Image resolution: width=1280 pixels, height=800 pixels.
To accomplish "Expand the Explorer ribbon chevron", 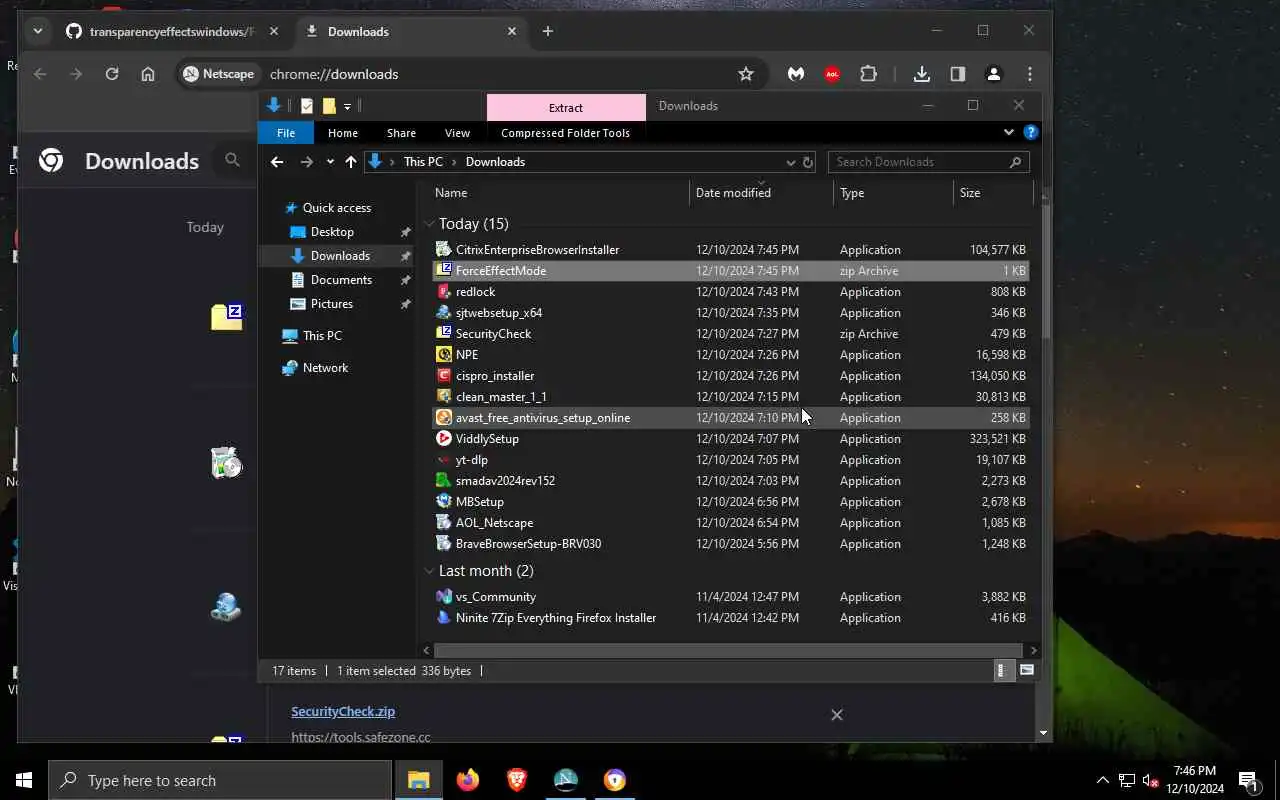I will click(x=1008, y=132).
